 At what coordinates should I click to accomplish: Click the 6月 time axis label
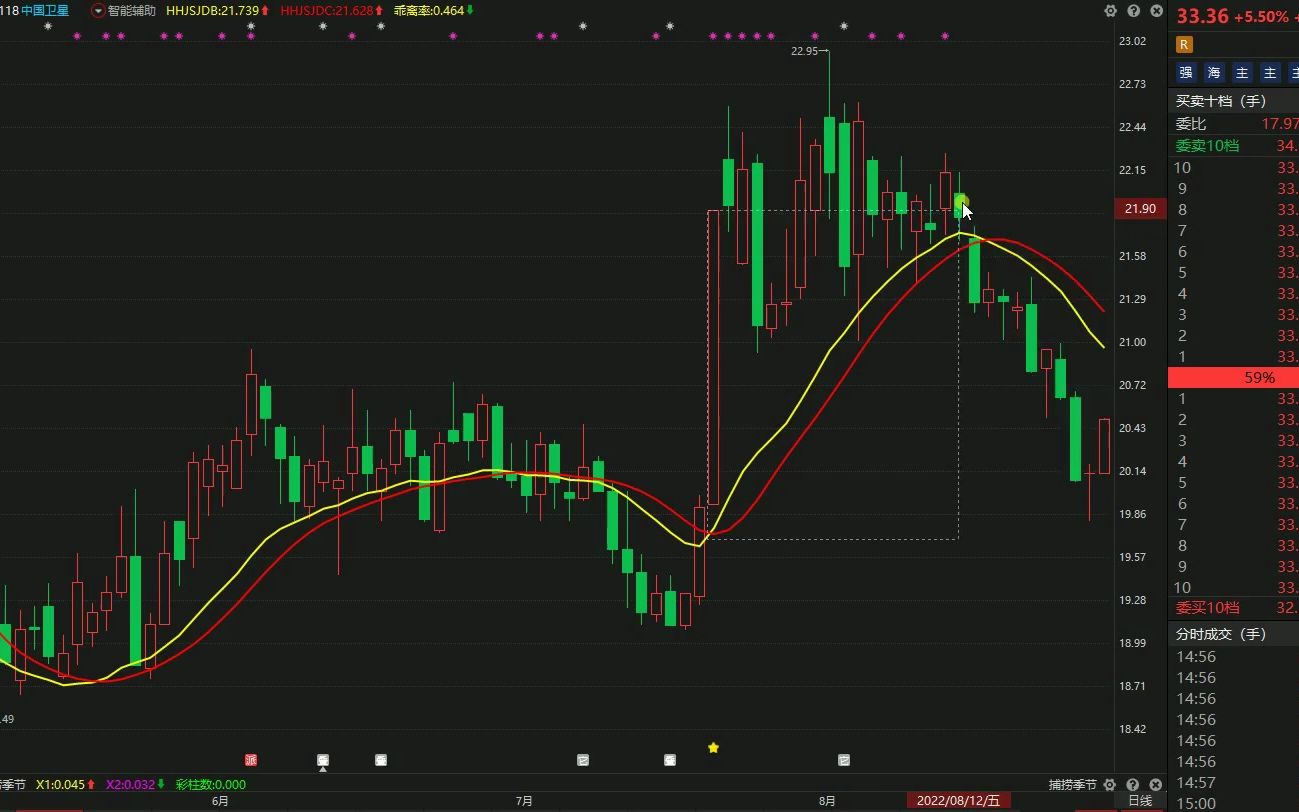(220, 801)
